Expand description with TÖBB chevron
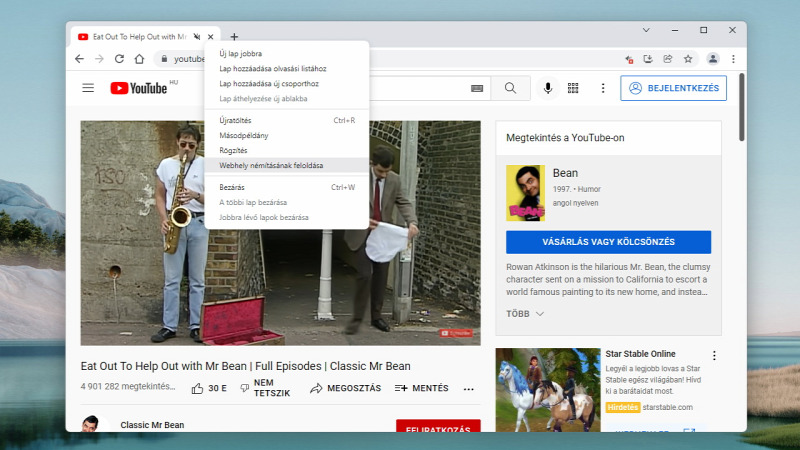 point(525,314)
